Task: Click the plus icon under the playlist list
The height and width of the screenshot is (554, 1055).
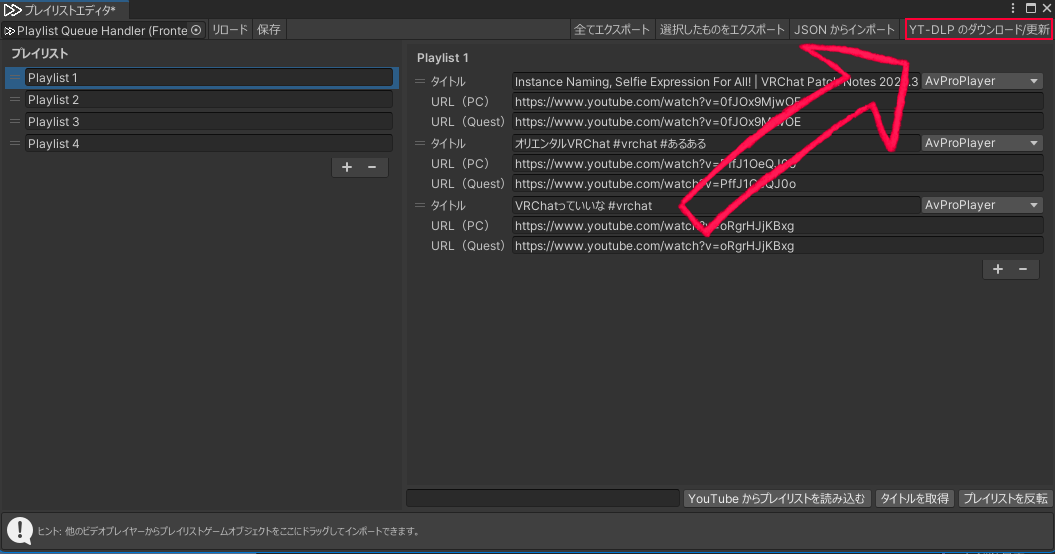Action: pos(347,167)
